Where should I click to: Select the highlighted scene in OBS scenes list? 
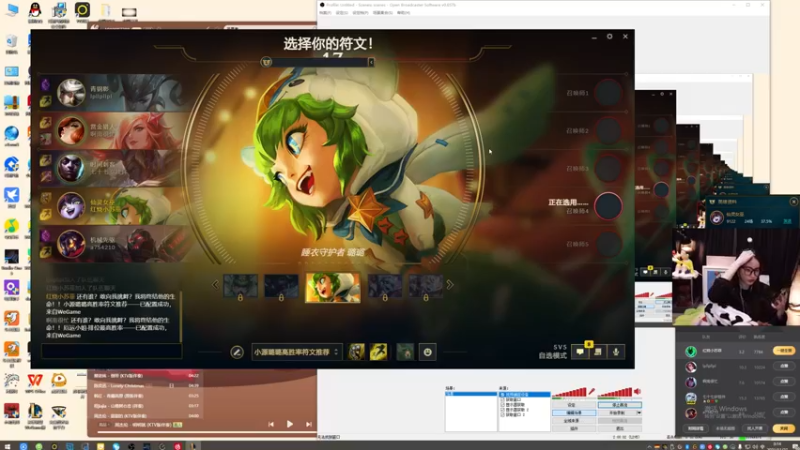(471, 394)
